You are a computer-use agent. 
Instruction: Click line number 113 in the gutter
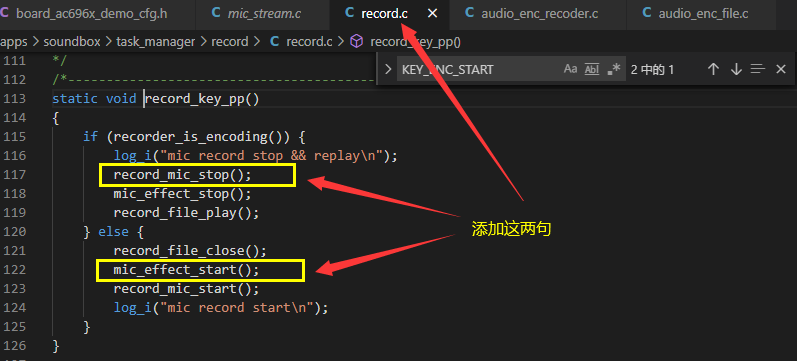click(x=14, y=98)
